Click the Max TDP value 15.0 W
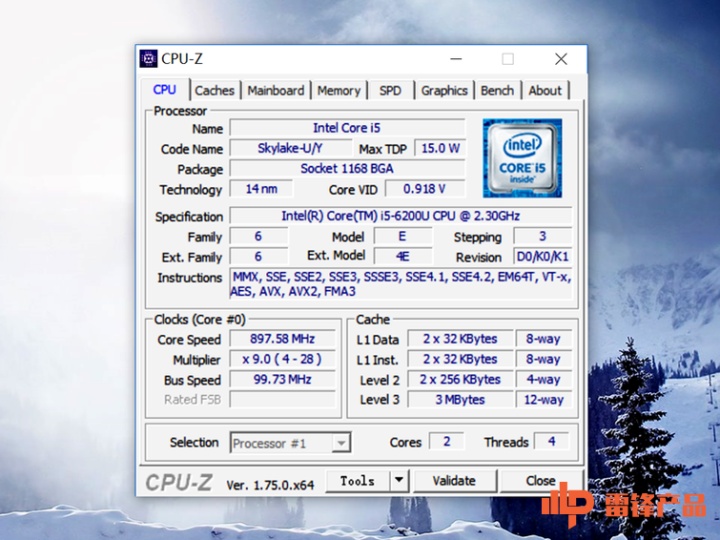 (x=440, y=148)
